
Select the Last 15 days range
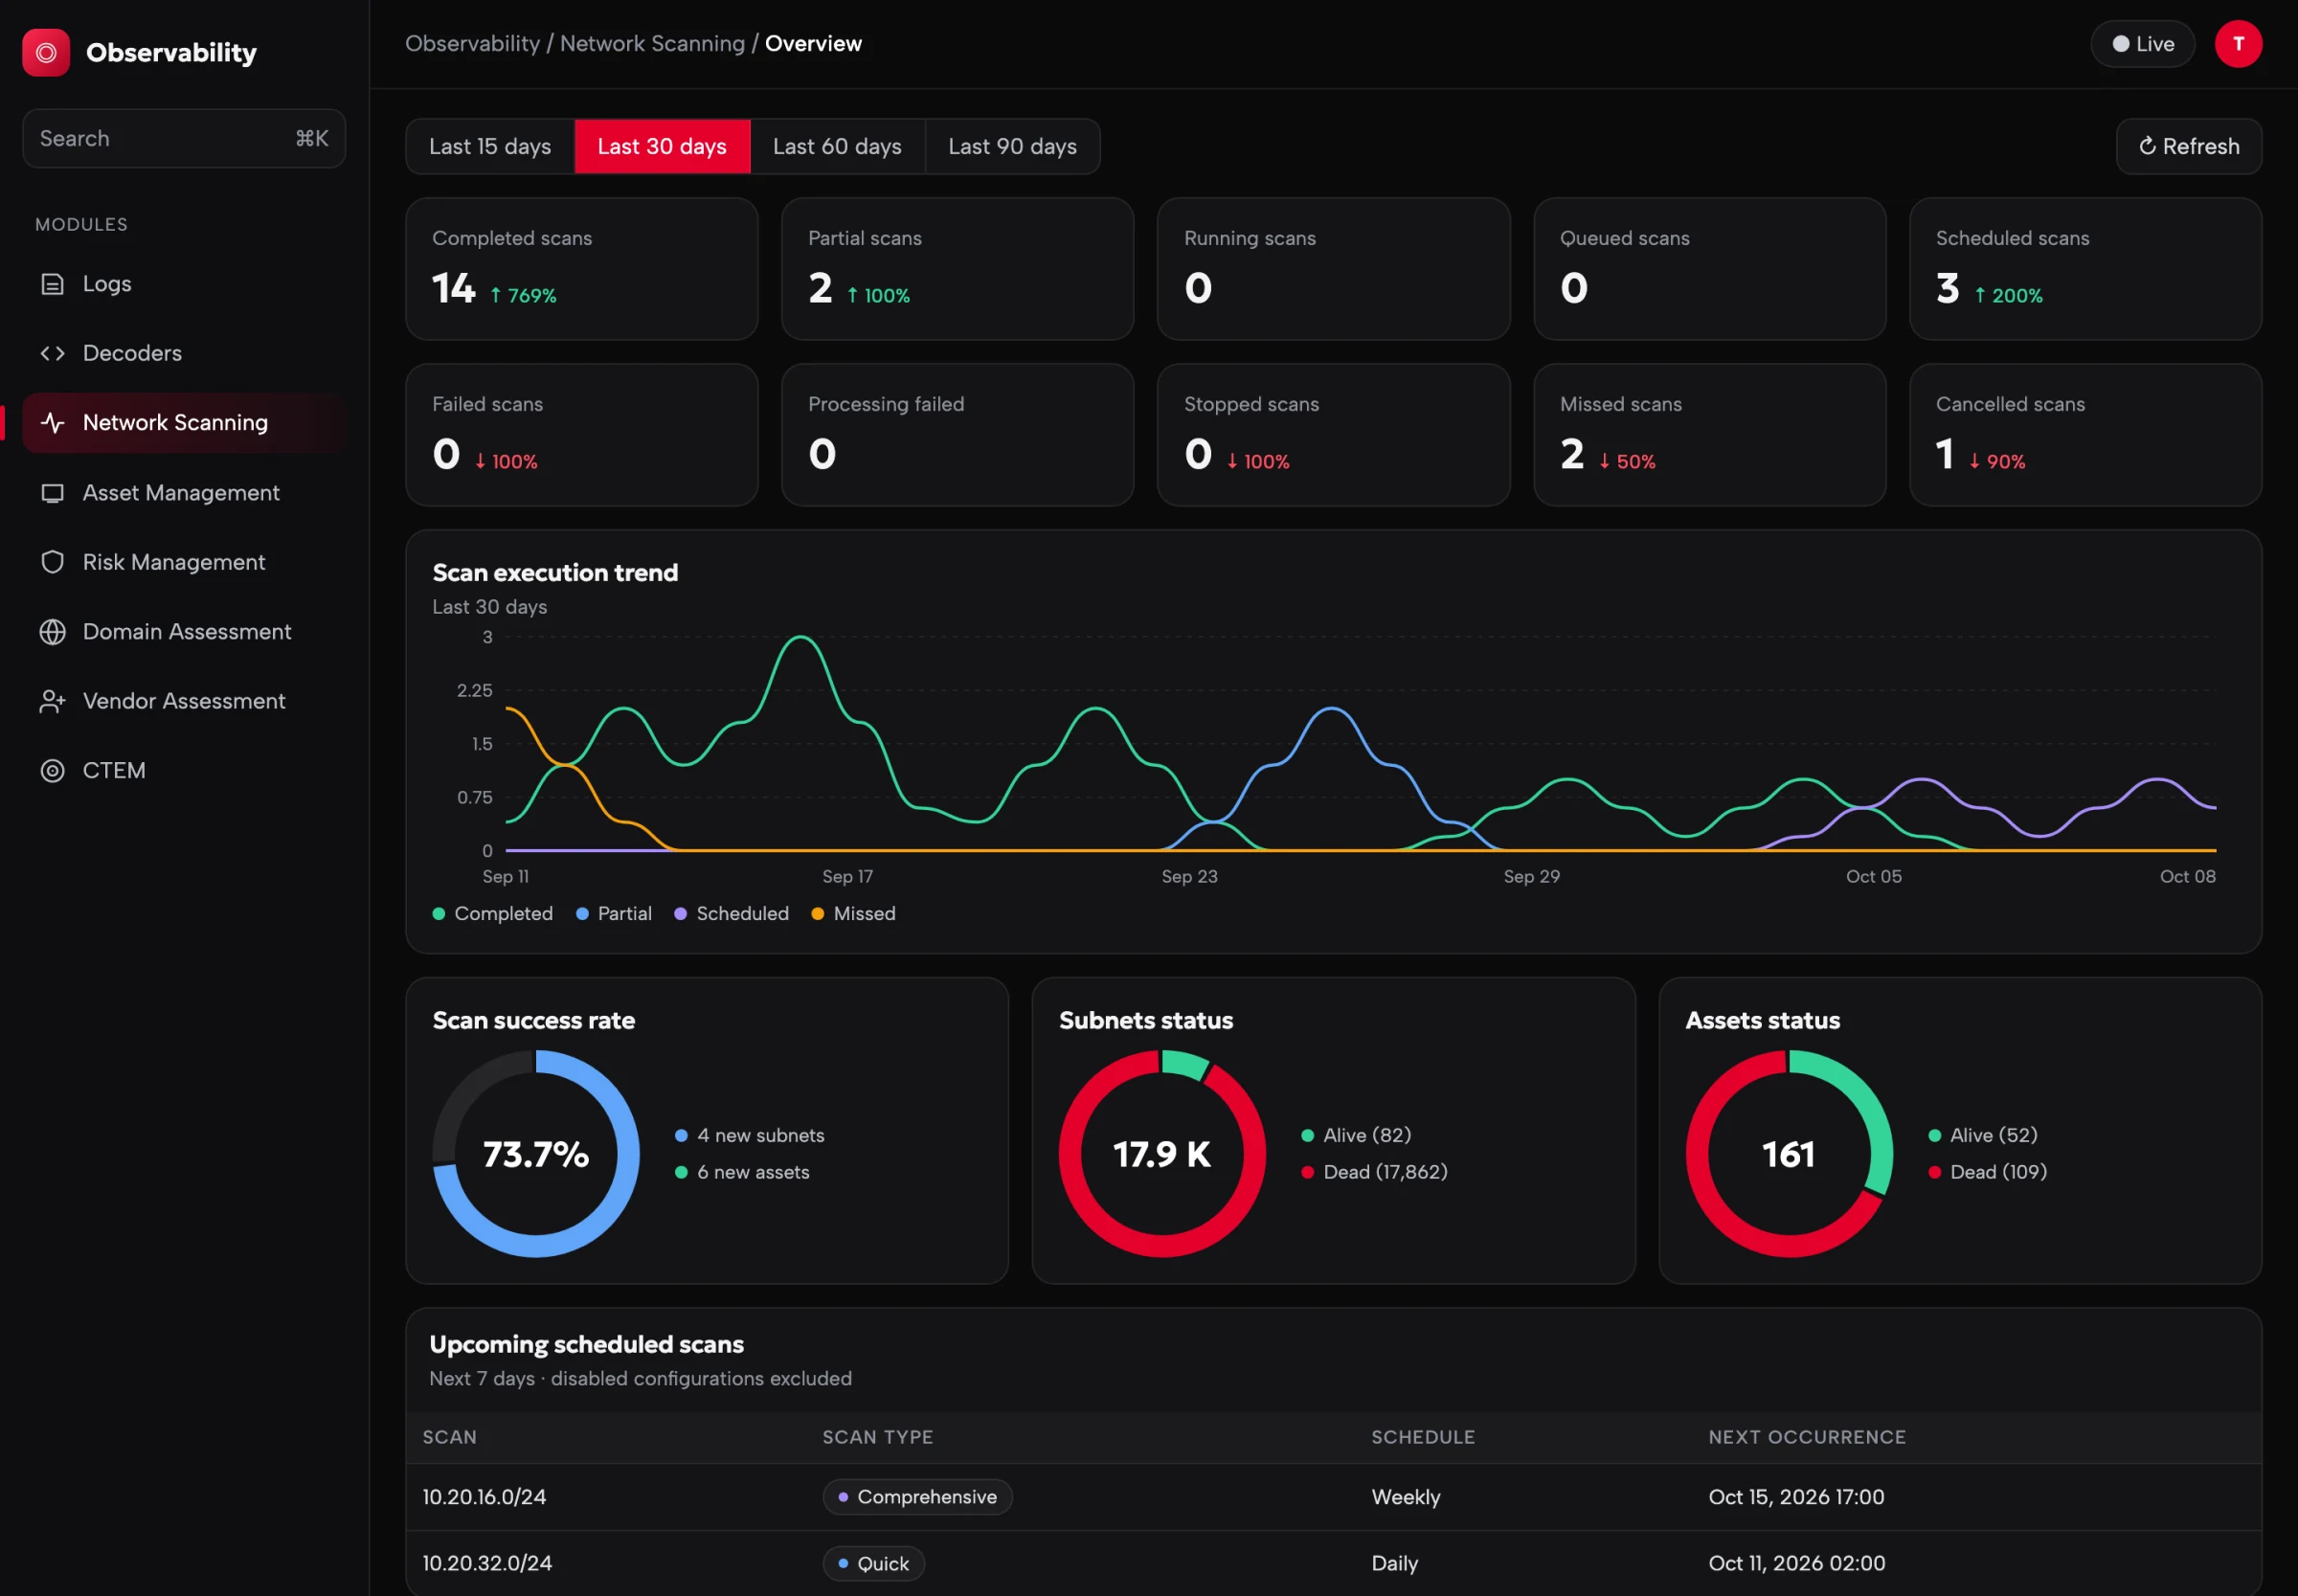click(490, 146)
